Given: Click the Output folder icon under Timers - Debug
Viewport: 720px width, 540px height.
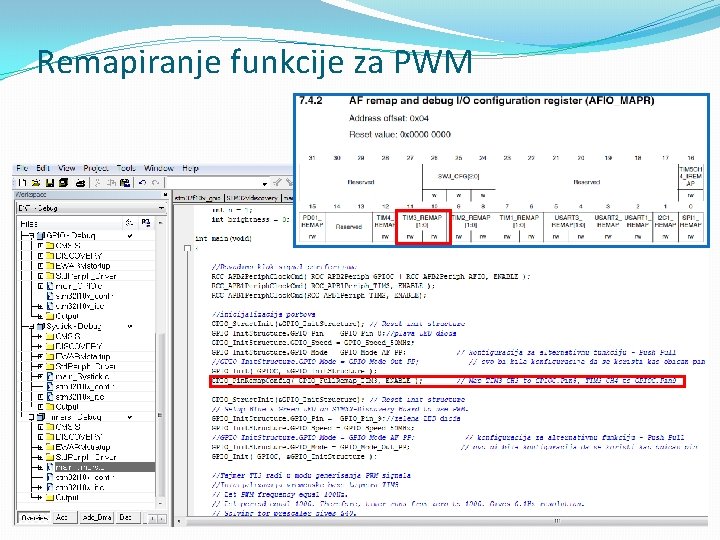Looking at the screenshot, I should click(50, 497).
